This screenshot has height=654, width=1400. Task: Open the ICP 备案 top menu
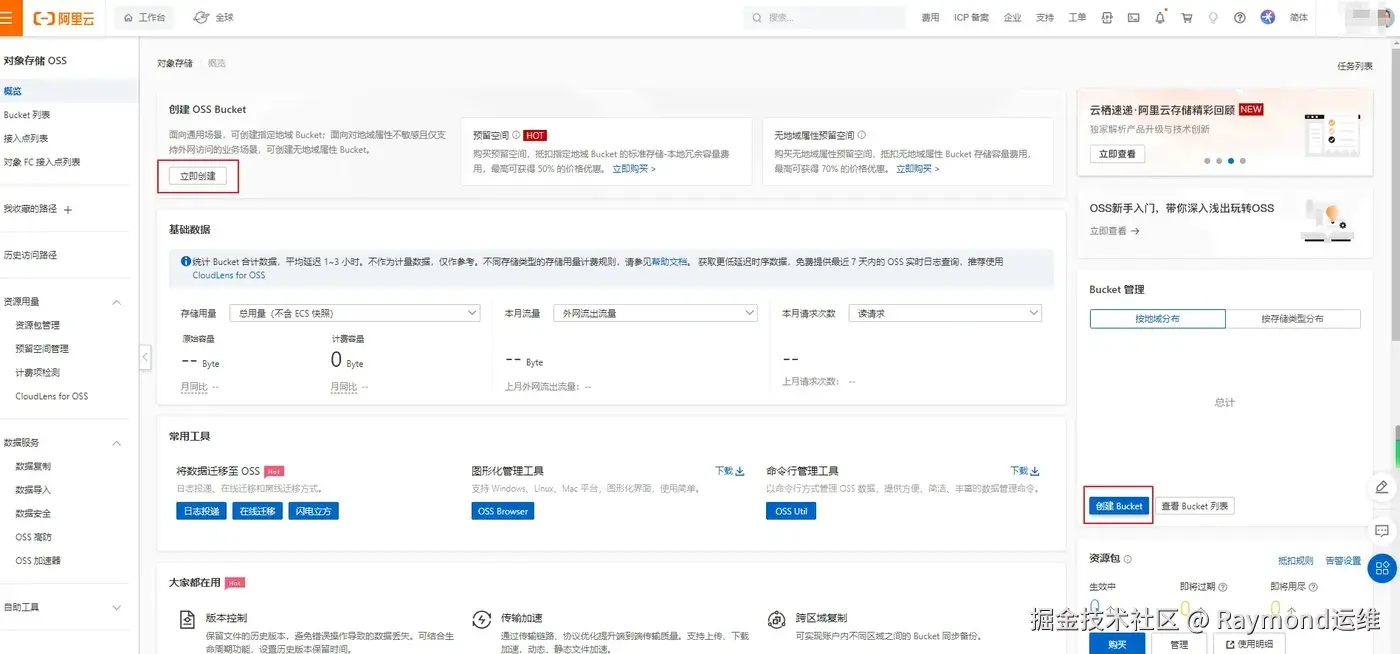(971, 18)
